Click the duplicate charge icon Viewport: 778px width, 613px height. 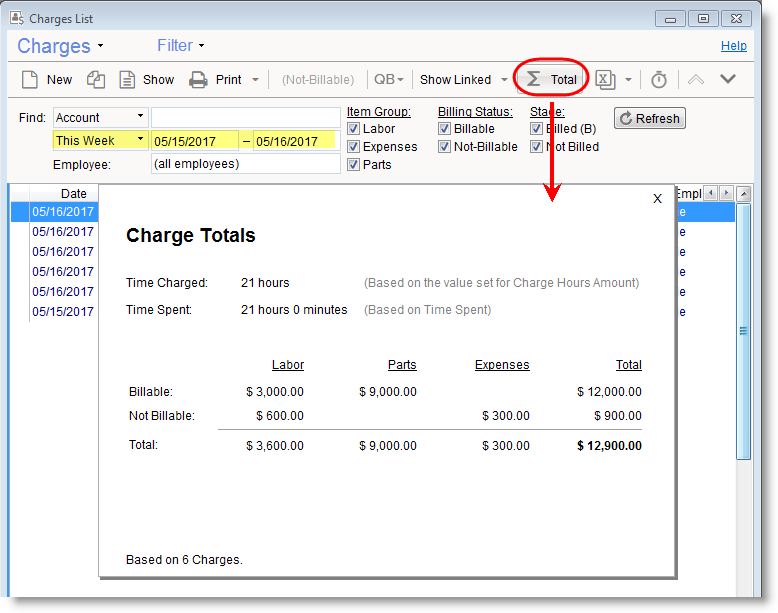(x=96, y=80)
